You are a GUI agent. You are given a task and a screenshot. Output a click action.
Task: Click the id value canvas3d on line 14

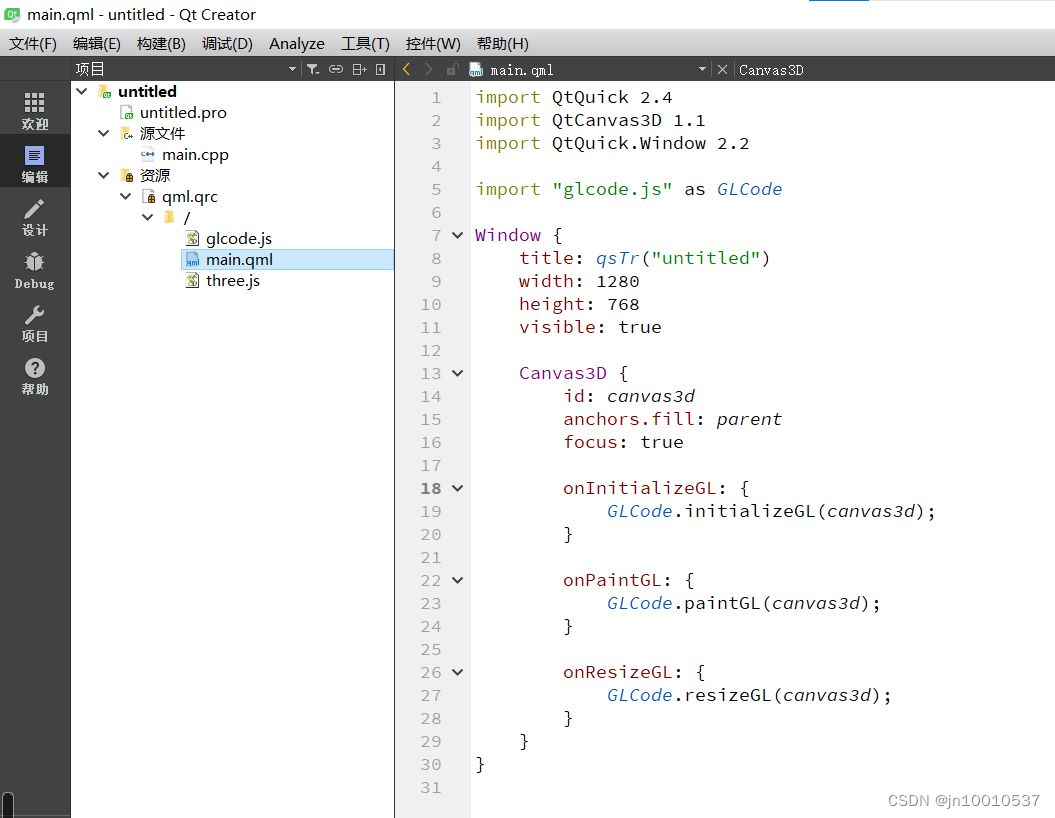pos(651,396)
